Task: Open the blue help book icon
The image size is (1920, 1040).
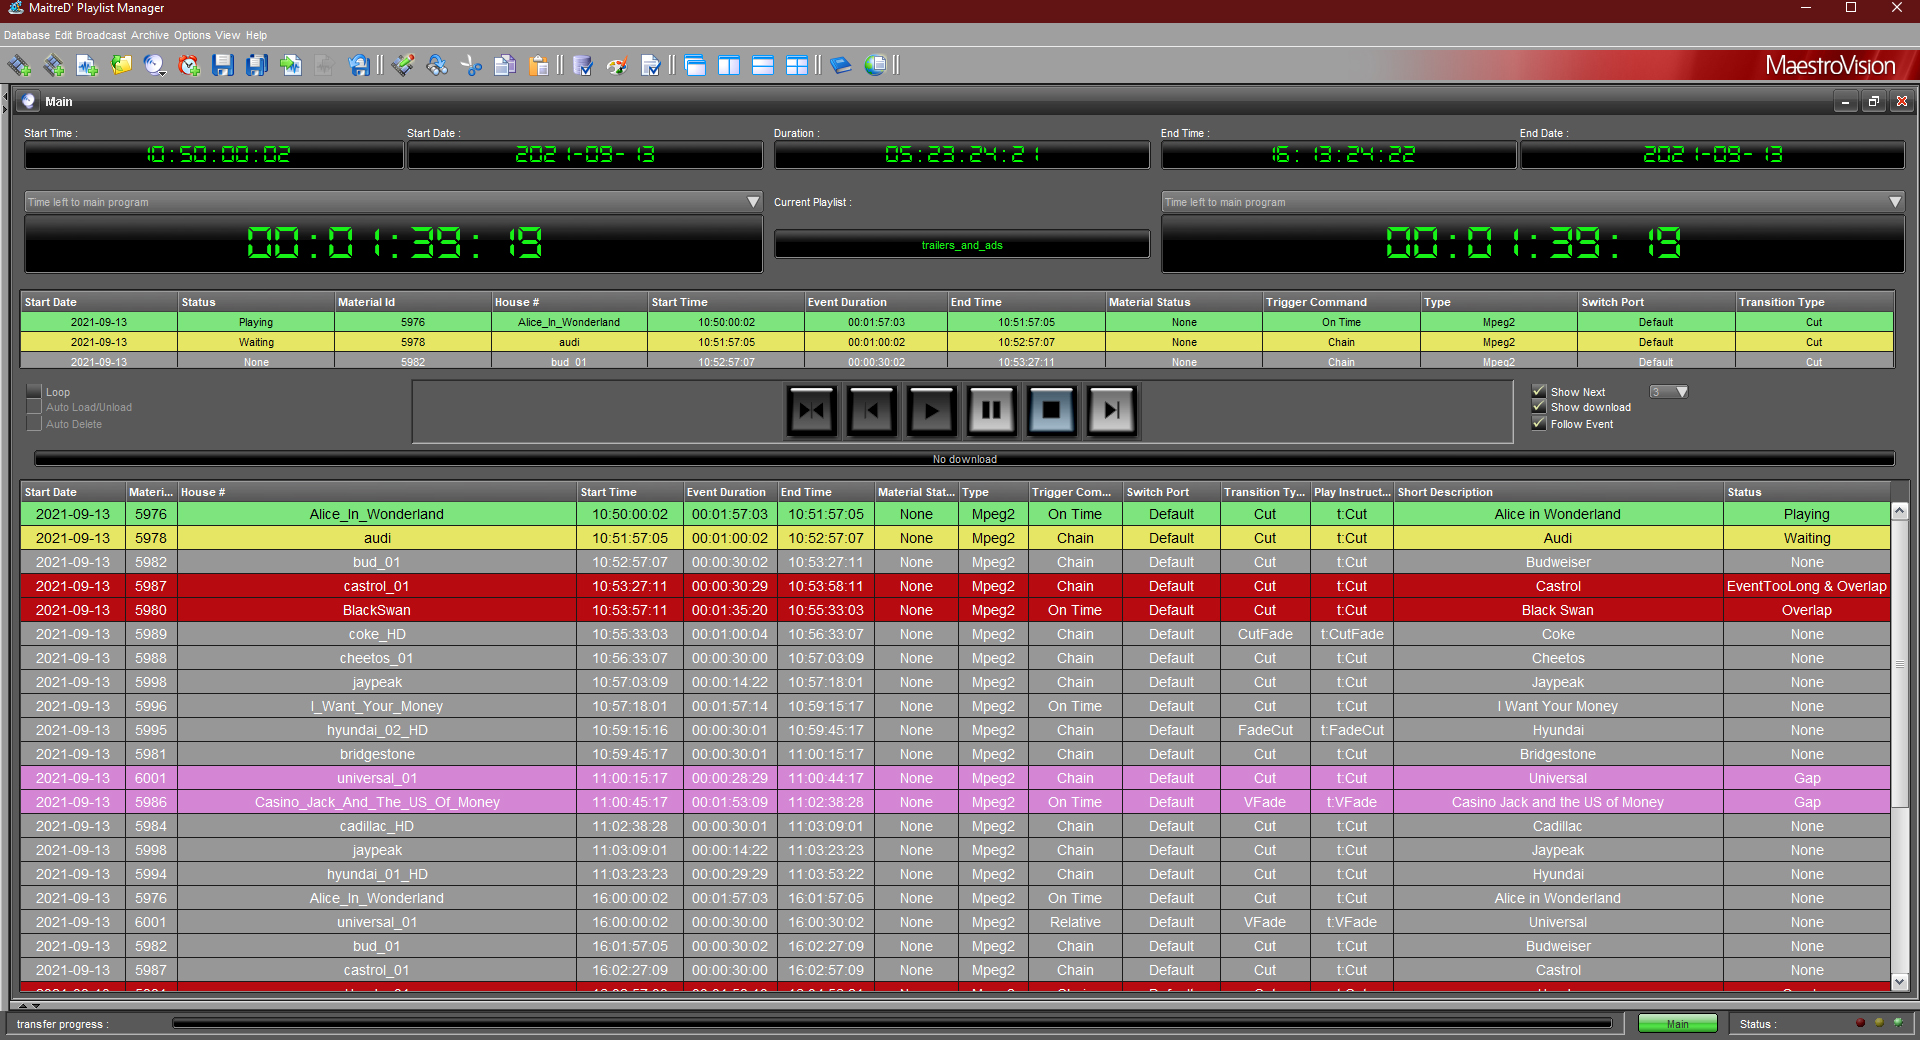Action: 841,66
